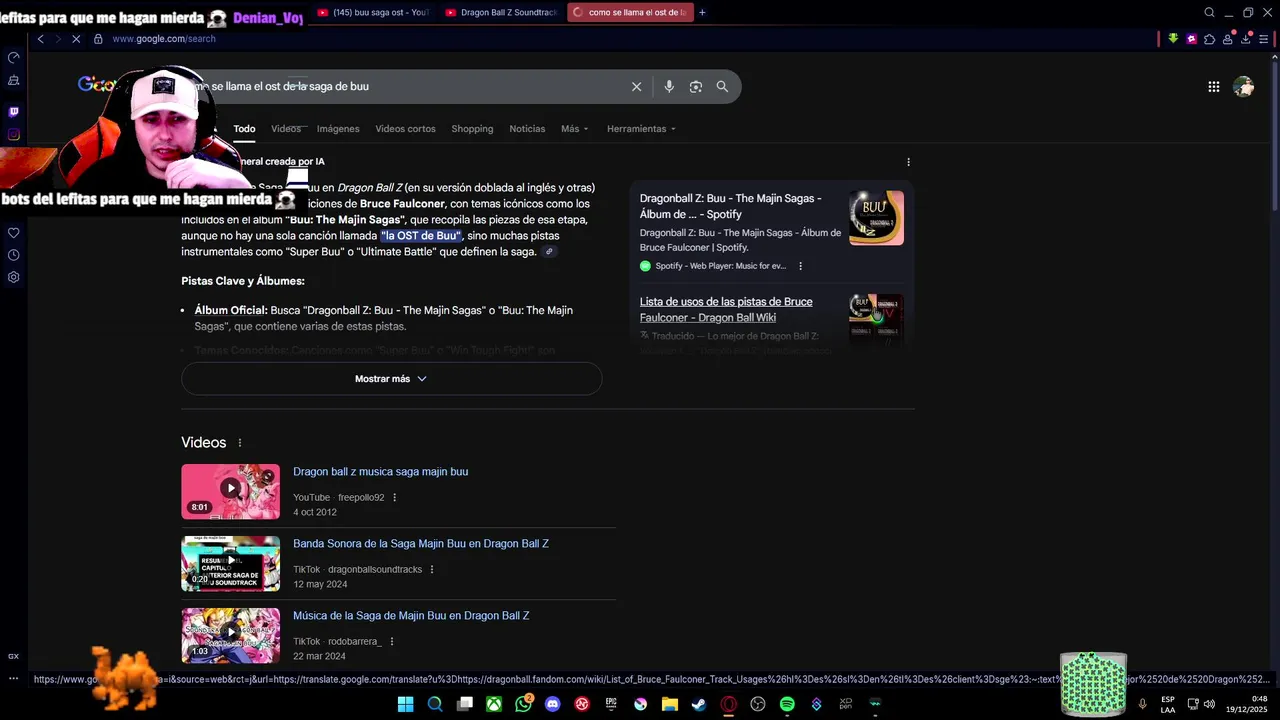The width and height of the screenshot is (1280, 720).
Task: Switch to Dragon Ball Z Soundtrack tab
Action: pyautogui.click(x=501, y=13)
